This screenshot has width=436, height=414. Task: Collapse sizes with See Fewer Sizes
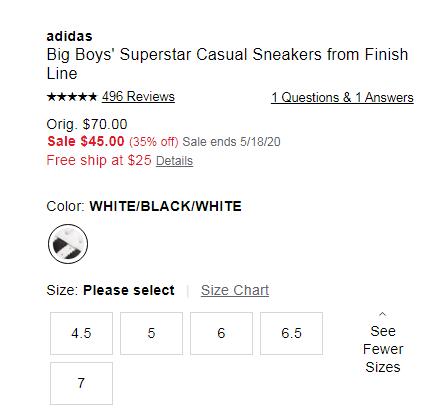(383, 349)
